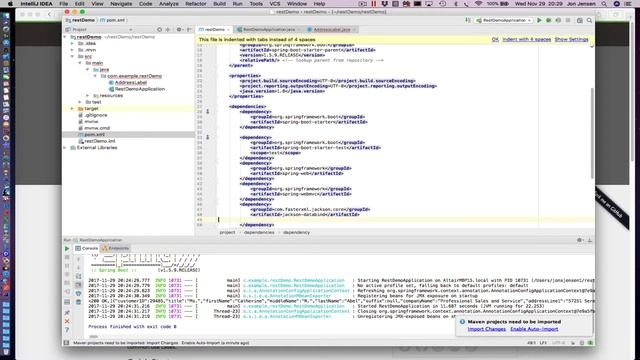640x360 pixels.
Task: Open Project Structure icon in top toolbar
Action: click(x=580, y=20)
